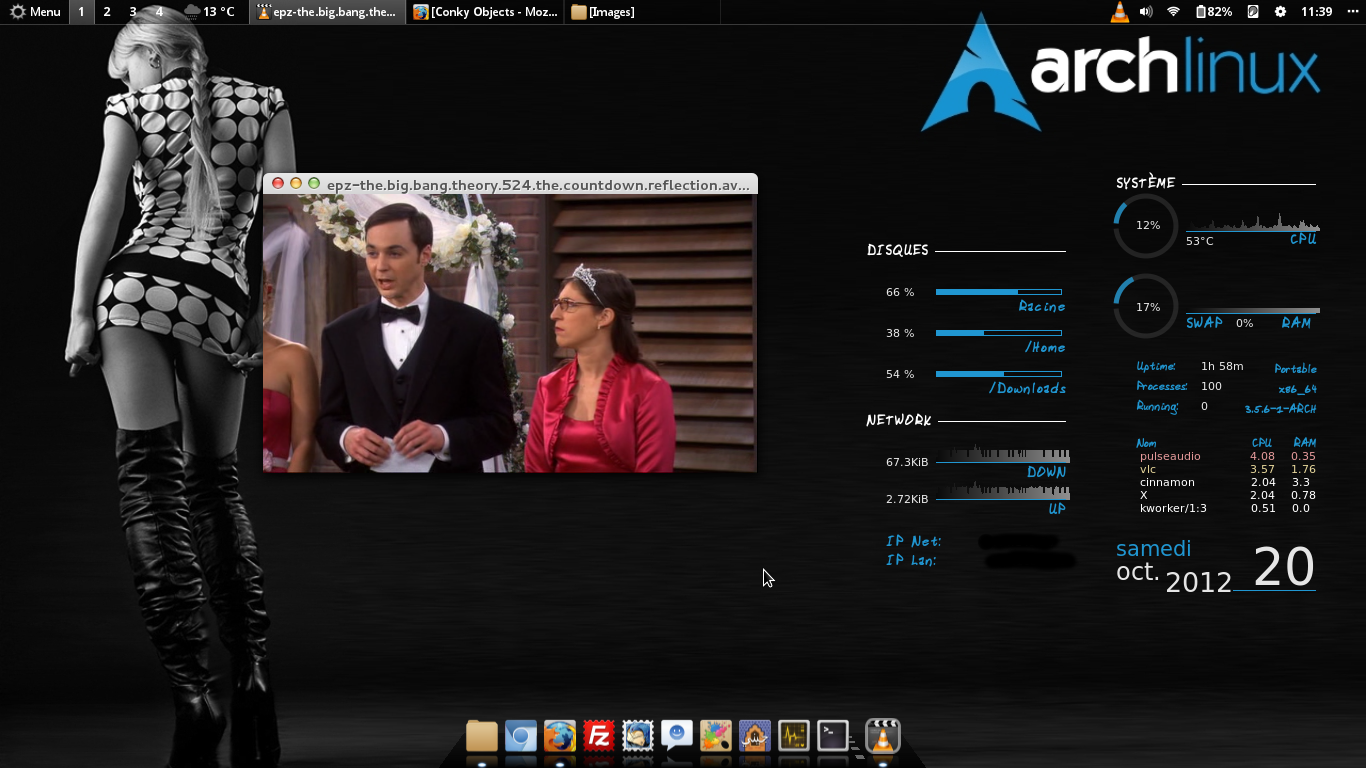The image size is (1366, 768).
Task: Open the mosque arch dock icon
Action: [x=755, y=736]
